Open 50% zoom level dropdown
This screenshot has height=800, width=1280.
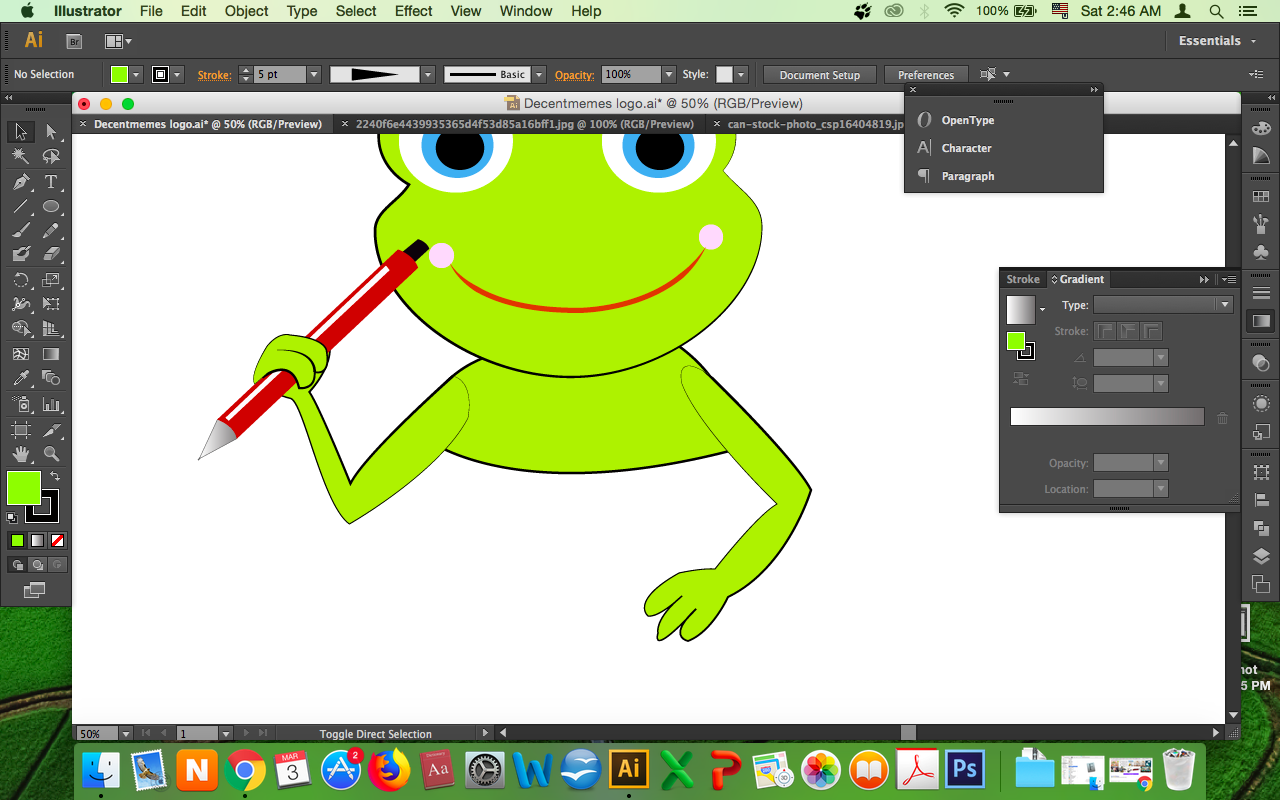(125, 734)
